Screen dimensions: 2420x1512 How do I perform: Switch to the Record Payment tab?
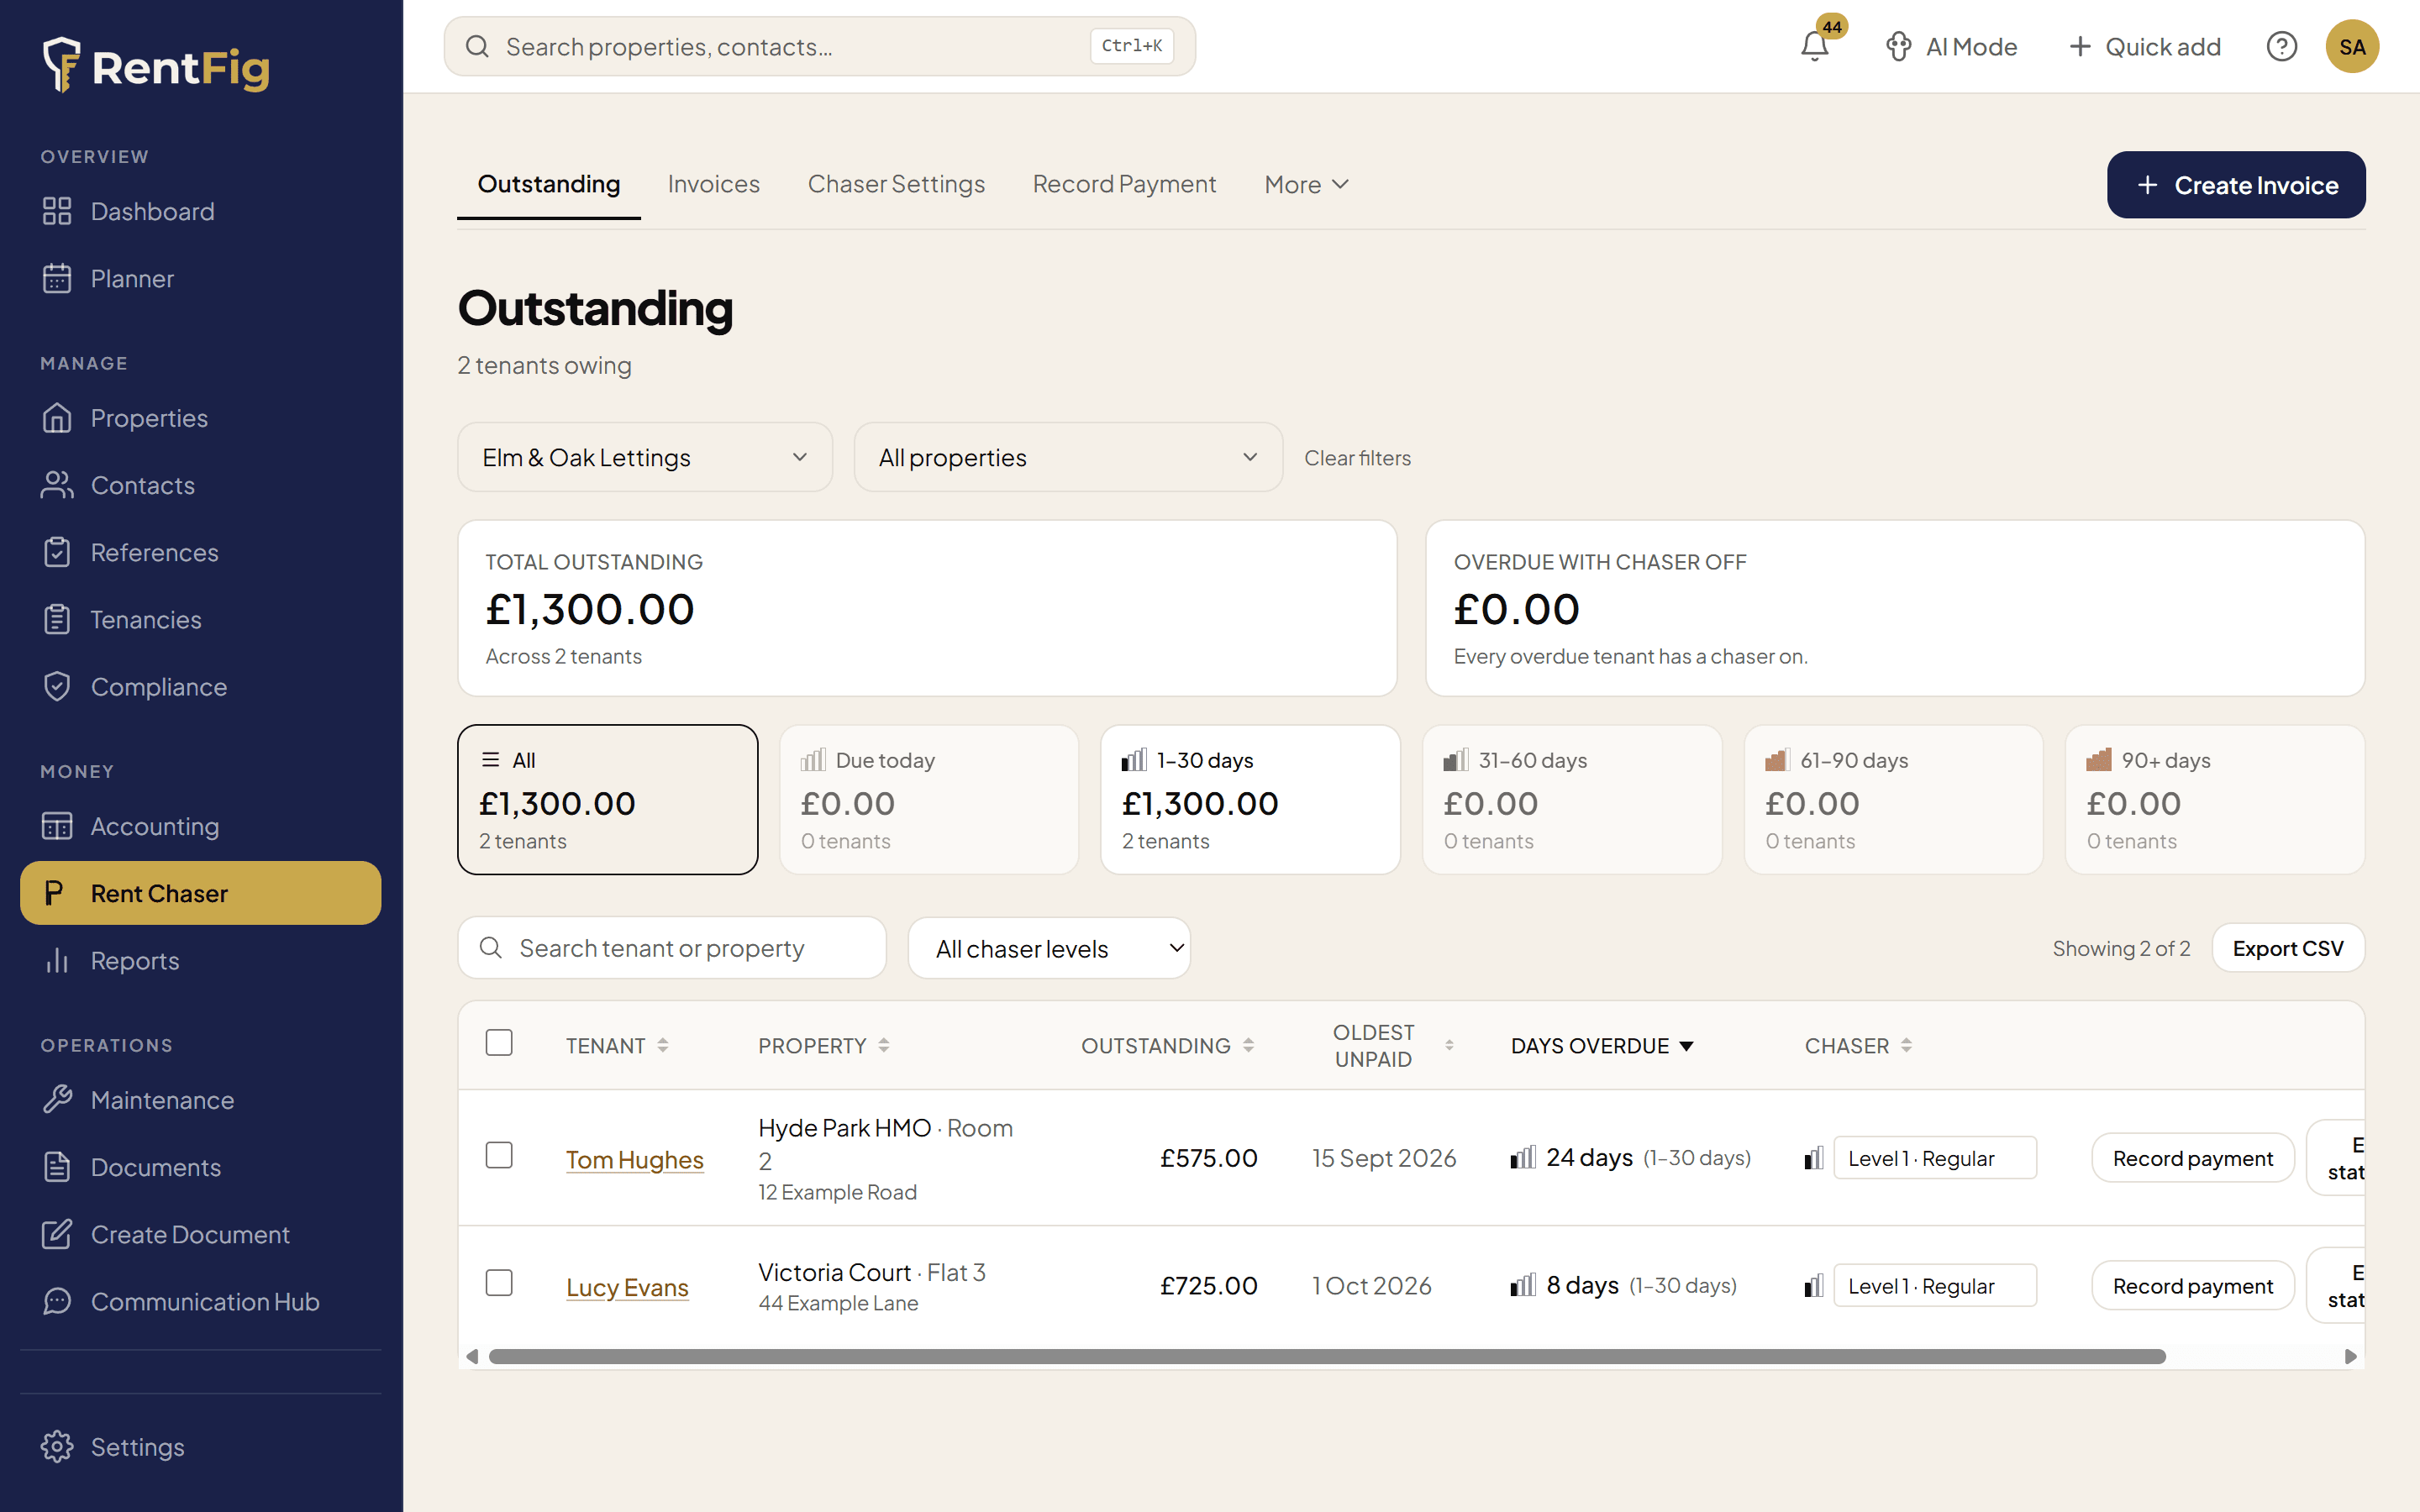point(1124,184)
